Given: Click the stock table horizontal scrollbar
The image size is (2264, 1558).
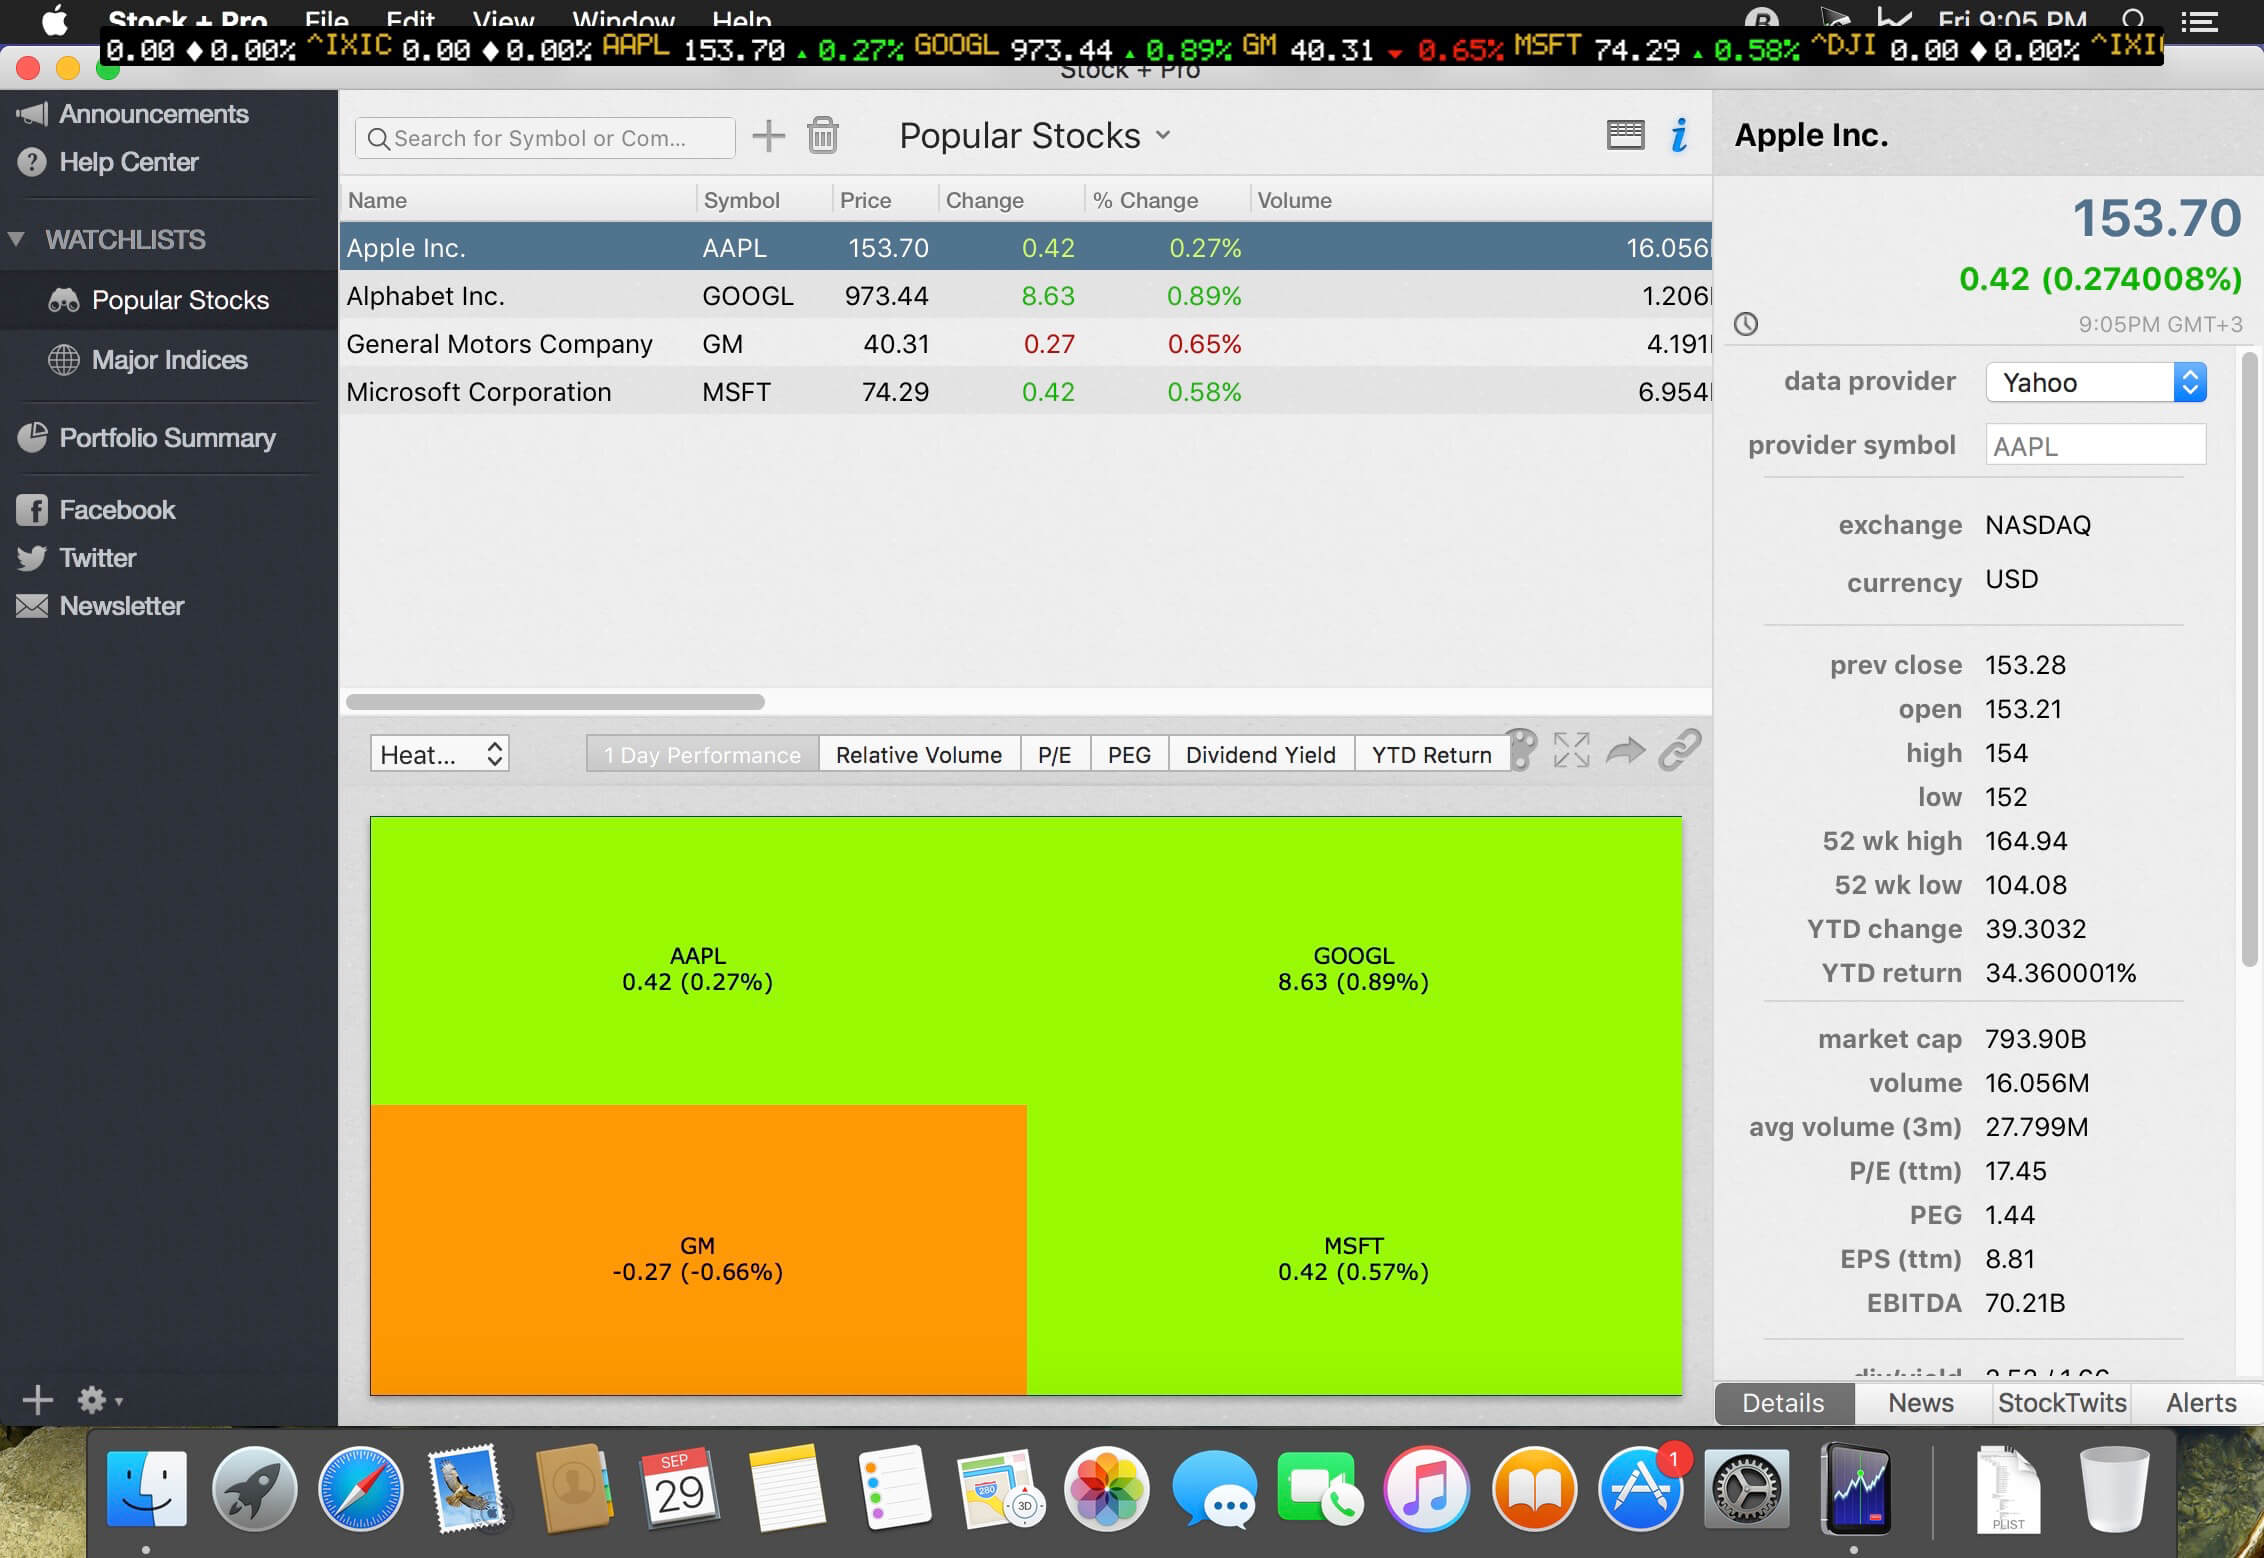Looking at the screenshot, I should coord(555,702).
